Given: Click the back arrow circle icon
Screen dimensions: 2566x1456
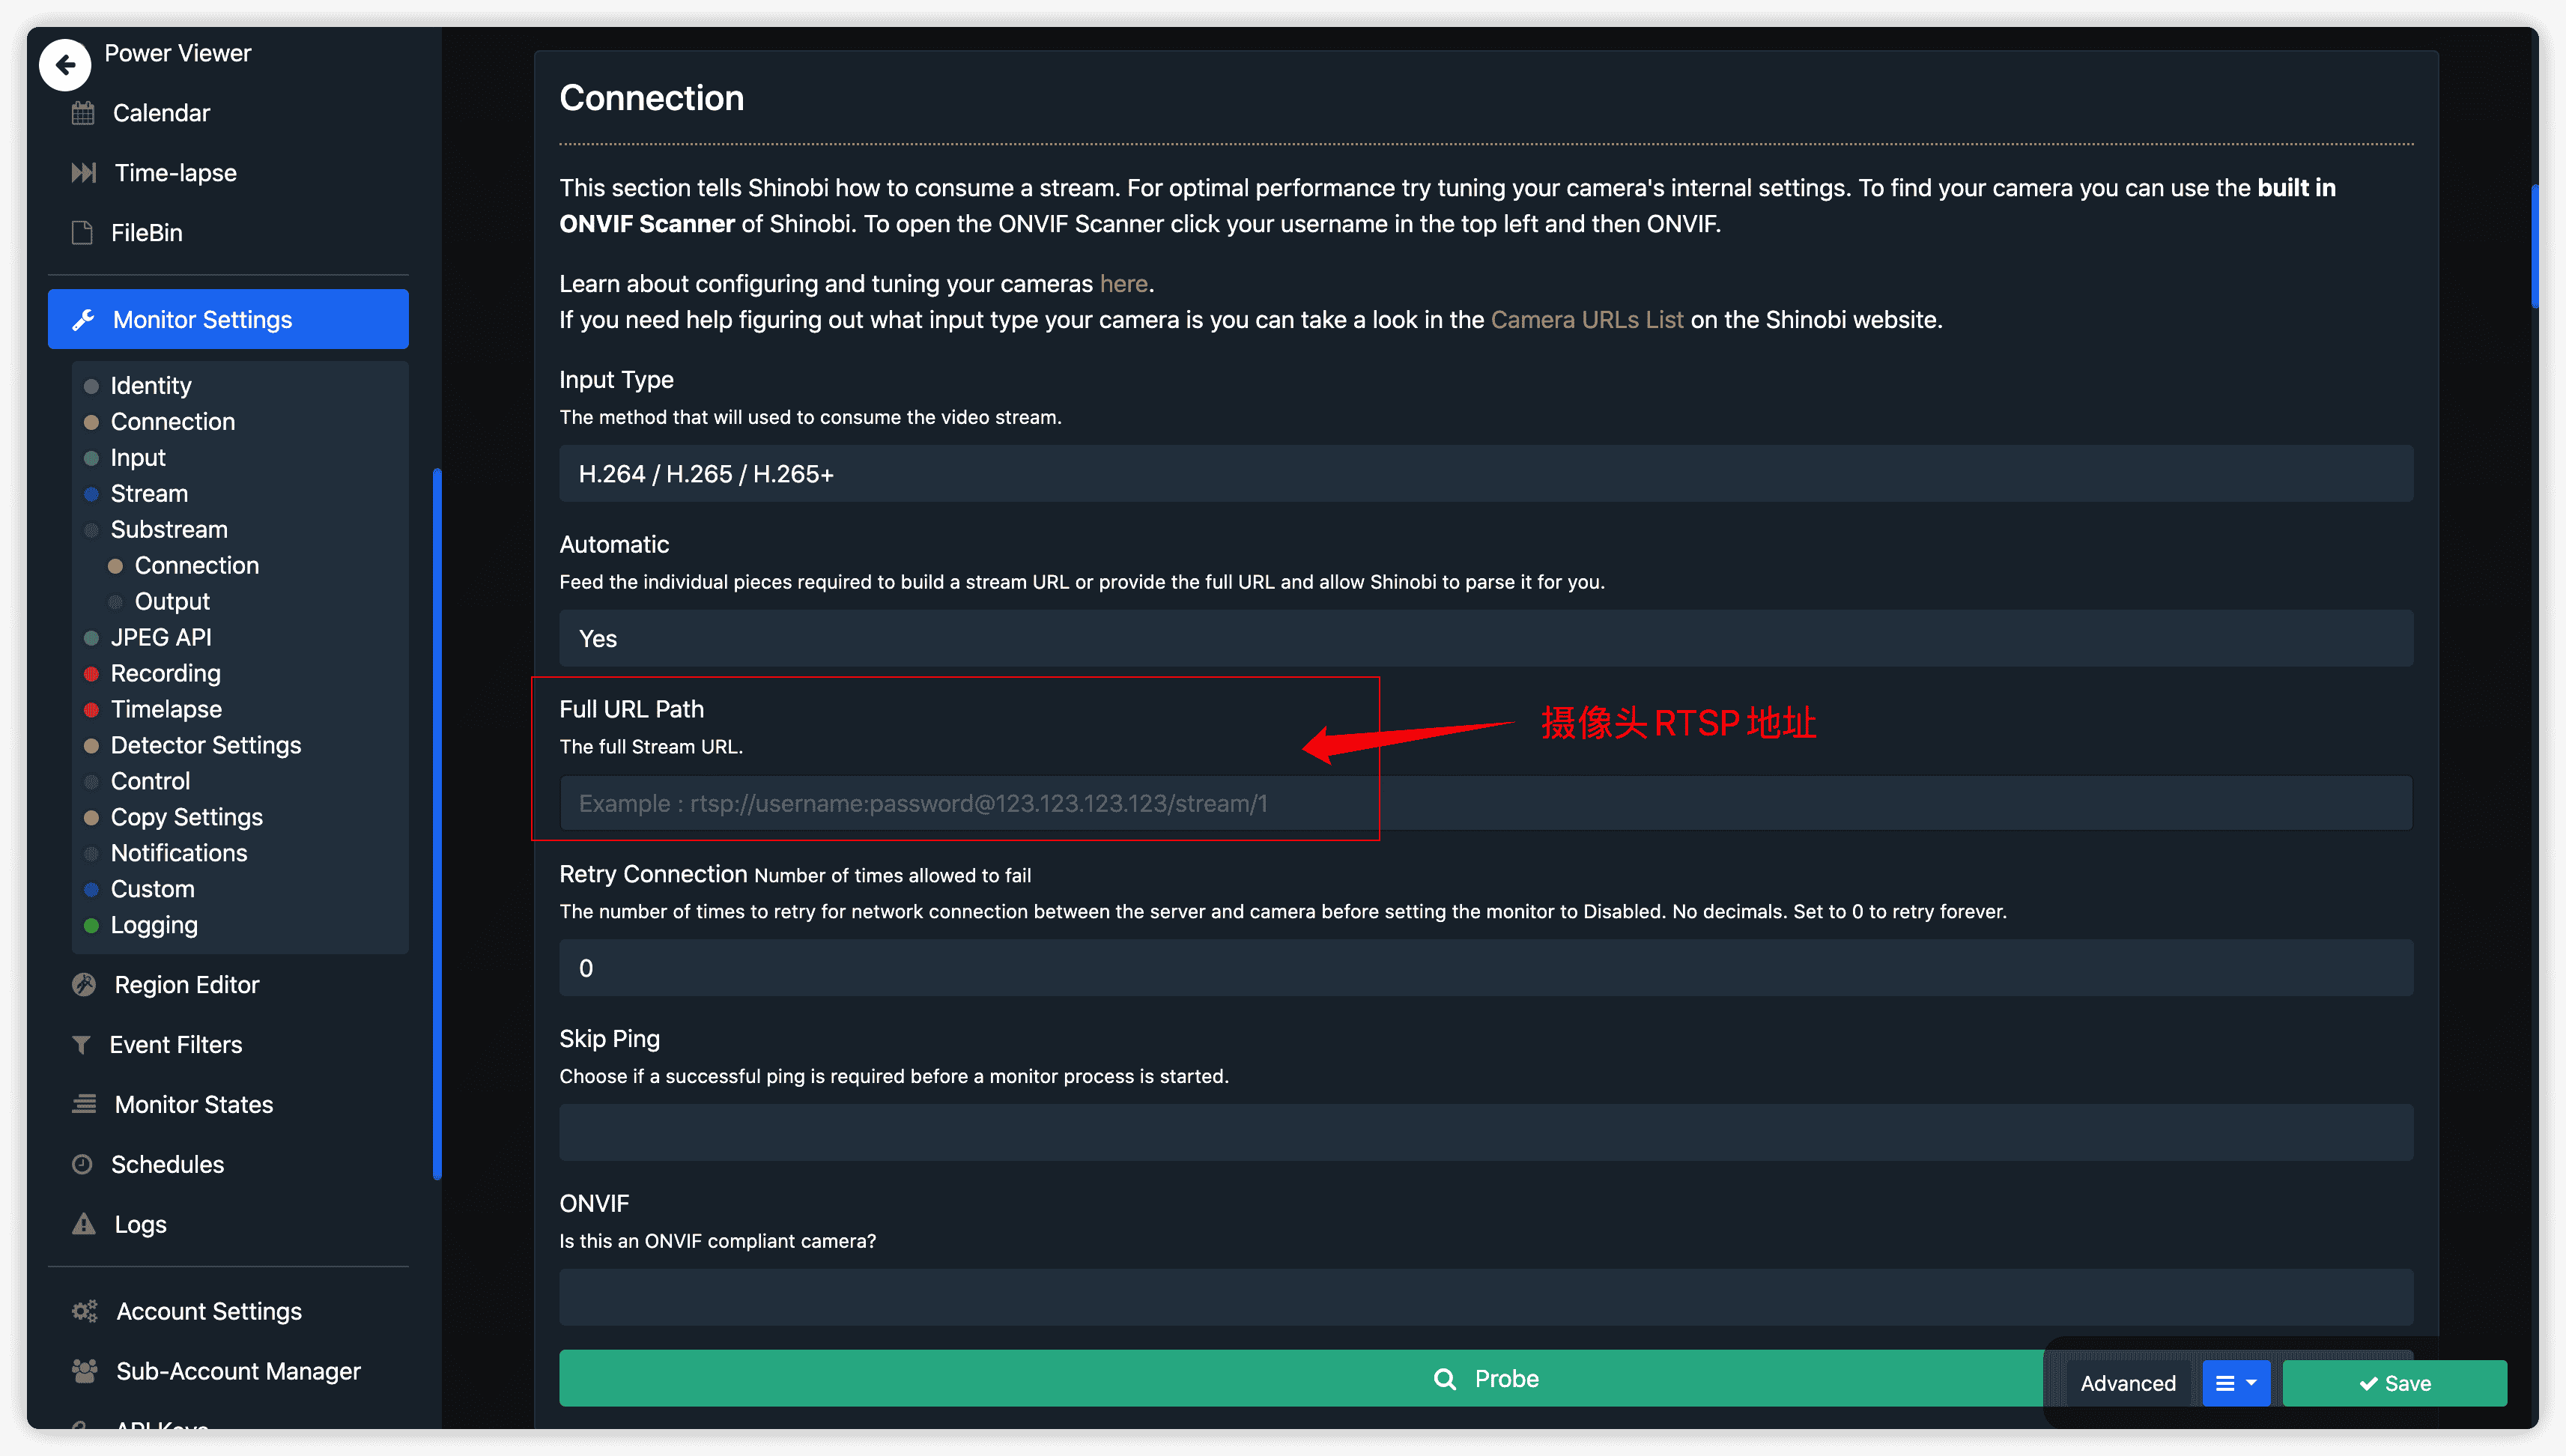Looking at the screenshot, I should point(65,65).
